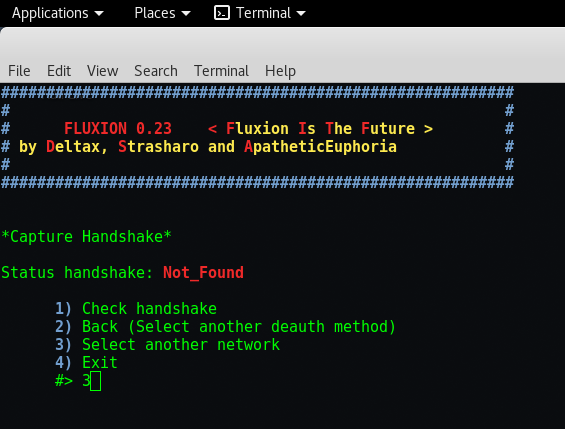The width and height of the screenshot is (565, 429).
Task: Open the Search menu
Action: pyautogui.click(x=156, y=71)
